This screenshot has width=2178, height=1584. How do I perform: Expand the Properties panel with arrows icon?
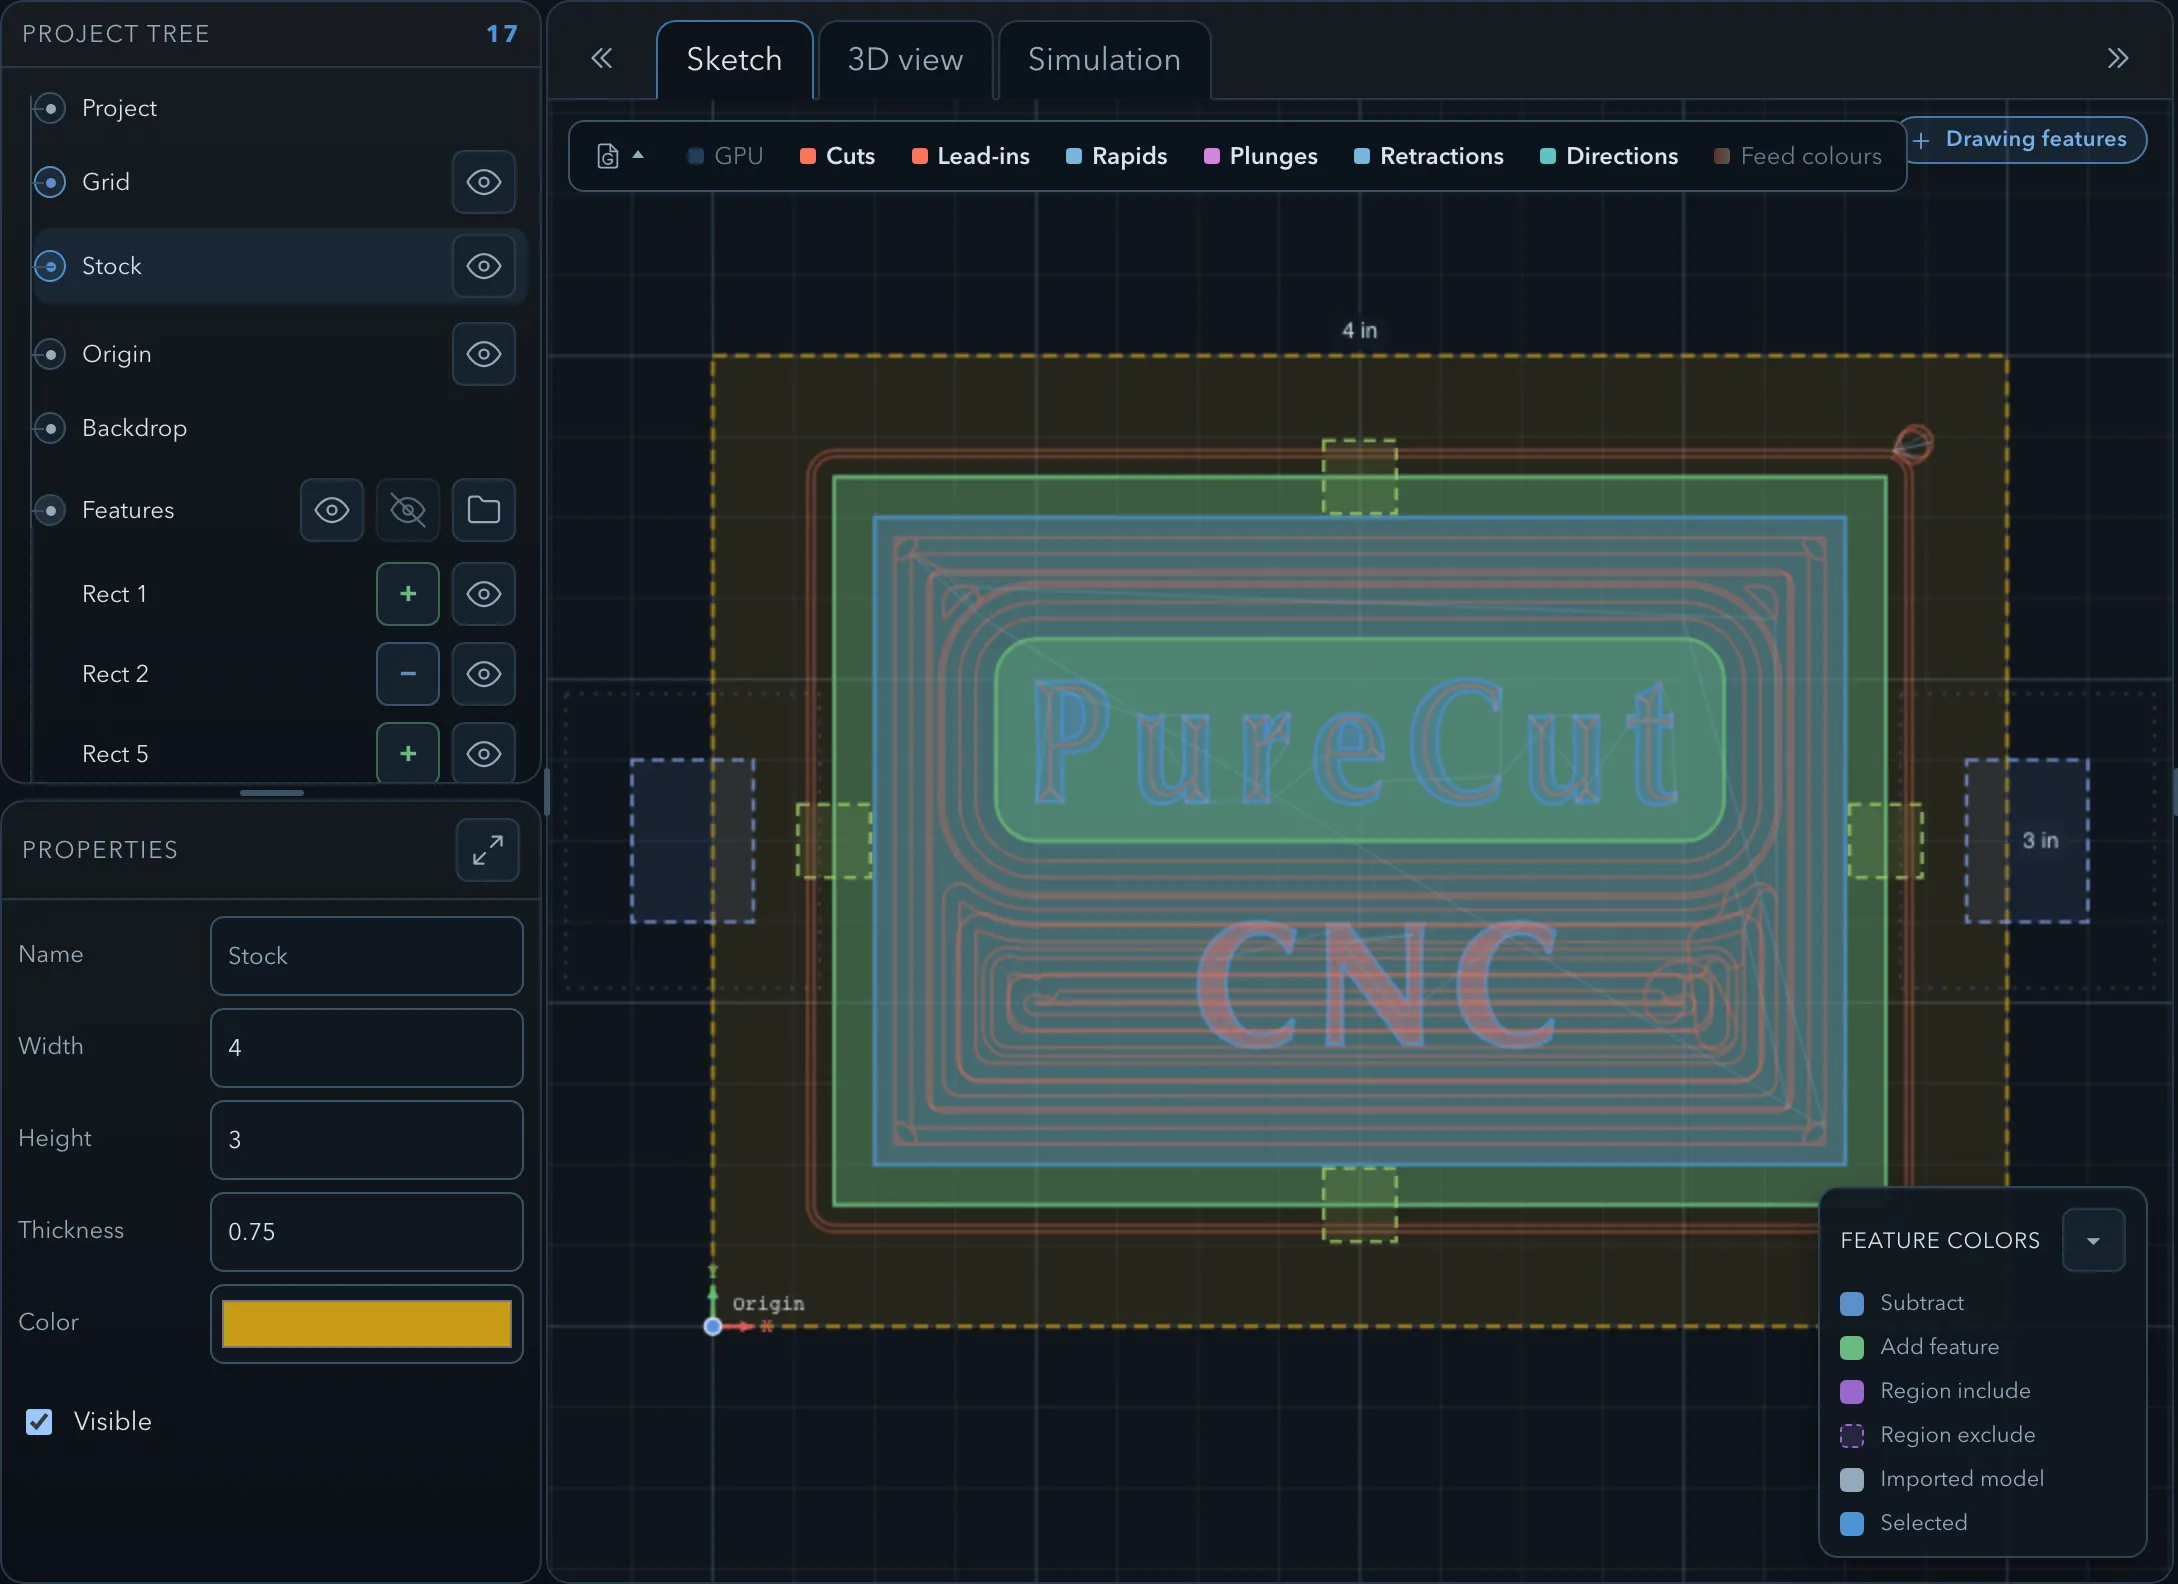pyautogui.click(x=488, y=850)
